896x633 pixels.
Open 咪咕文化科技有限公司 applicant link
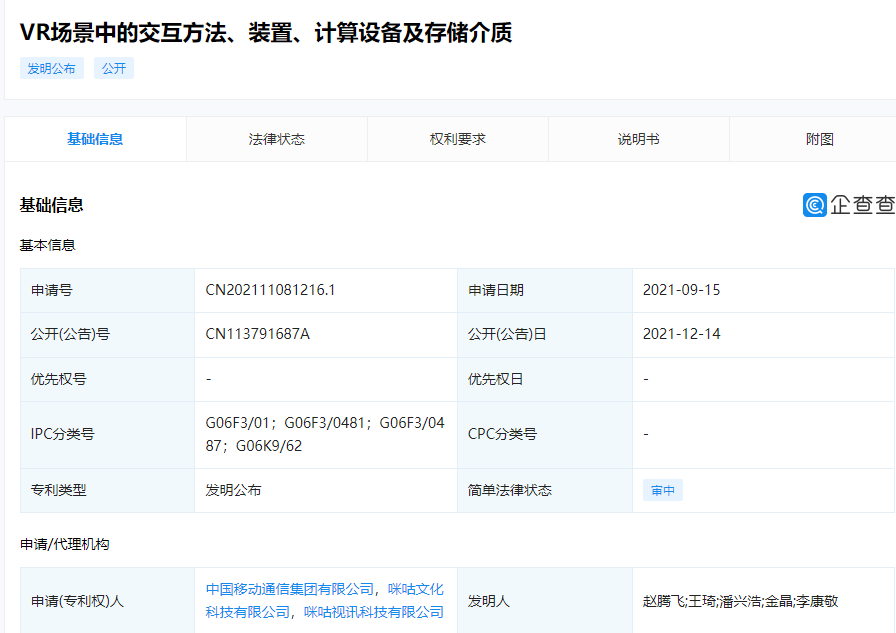coord(325,600)
